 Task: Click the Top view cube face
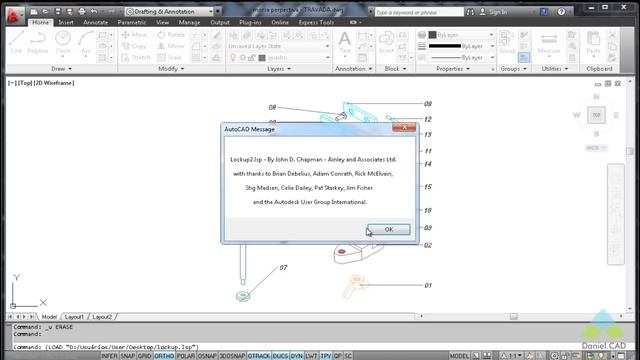coord(596,115)
